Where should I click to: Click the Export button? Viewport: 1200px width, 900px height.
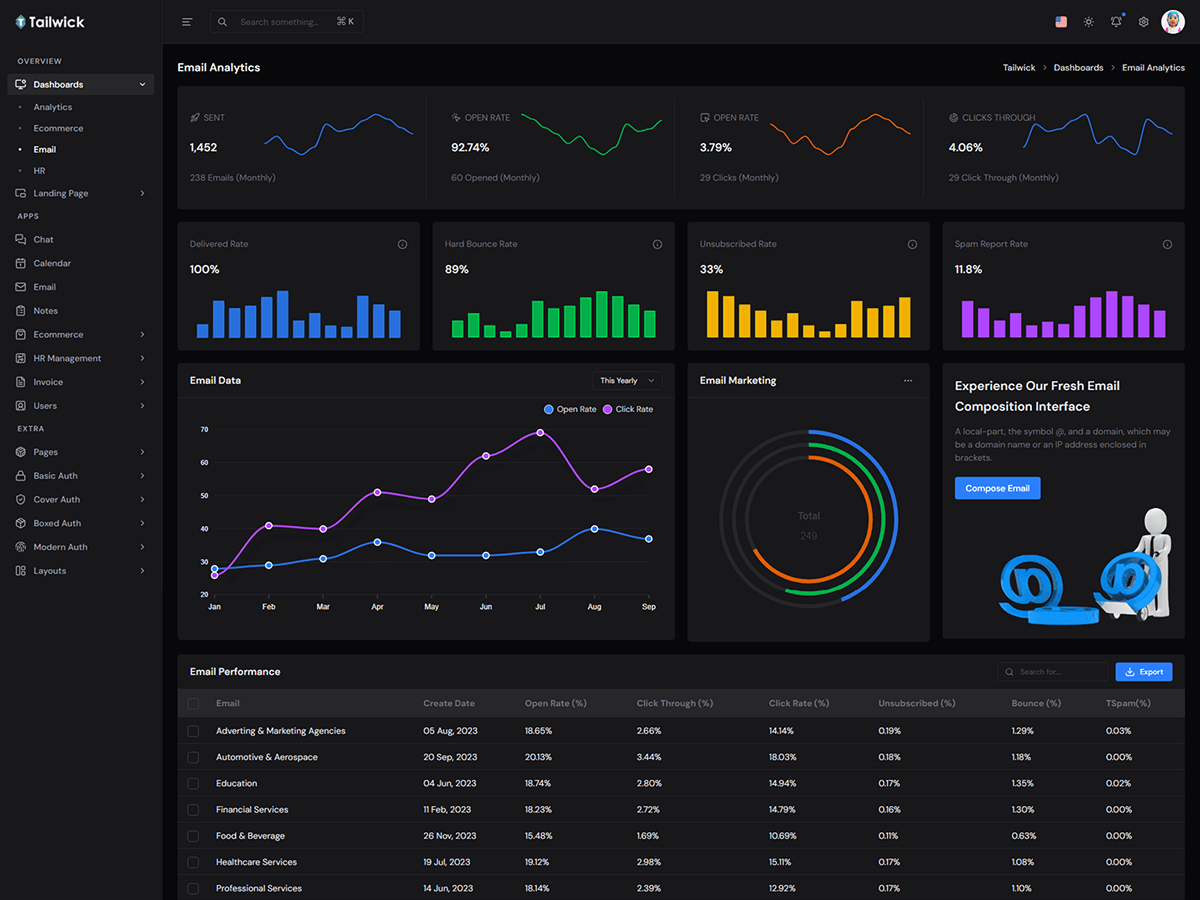coord(1143,672)
